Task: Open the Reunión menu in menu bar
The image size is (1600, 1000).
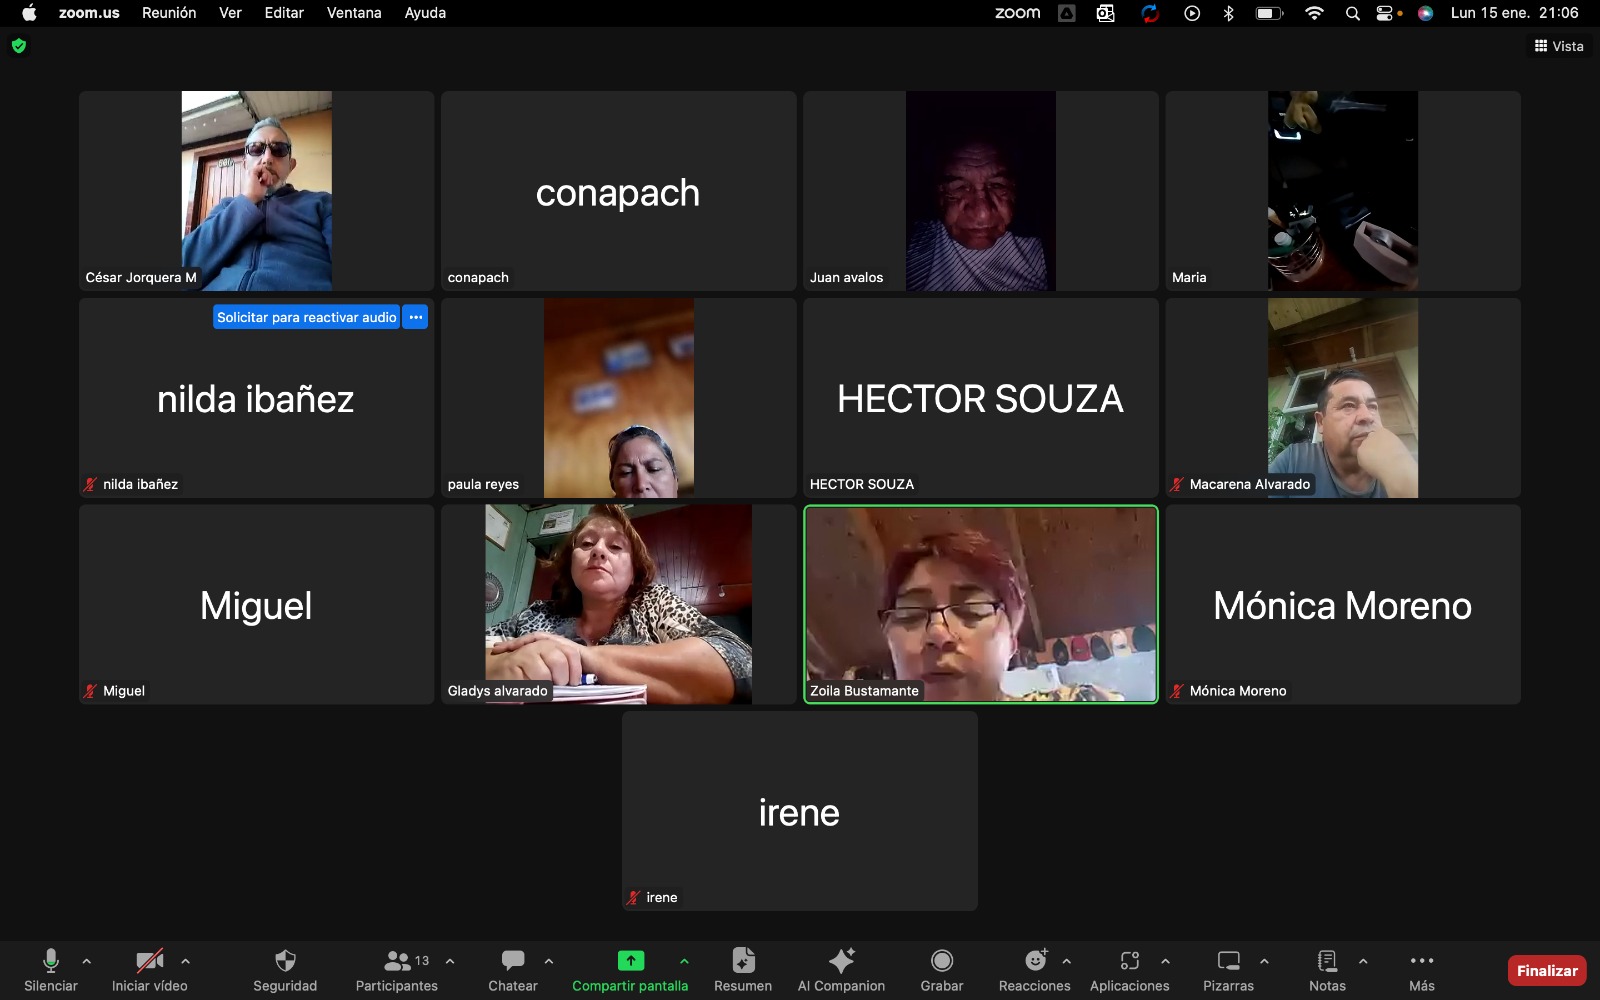Action: pos(169,13)
